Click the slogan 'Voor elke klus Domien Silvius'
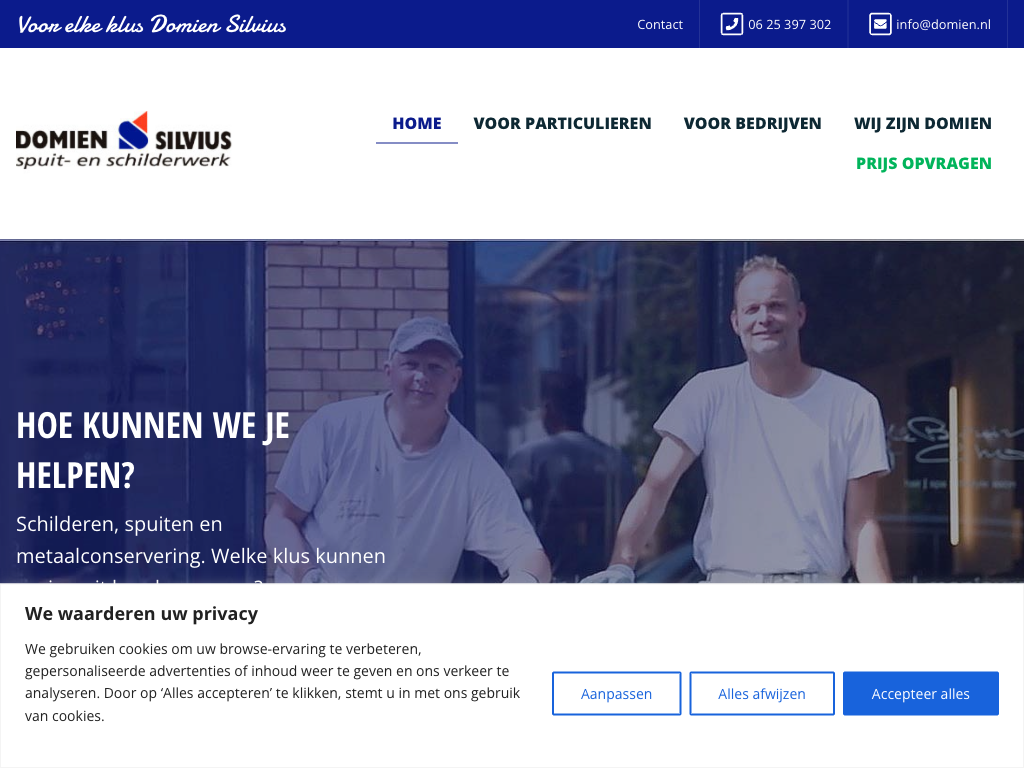The image size is (1024, 768). pos(152,25)
